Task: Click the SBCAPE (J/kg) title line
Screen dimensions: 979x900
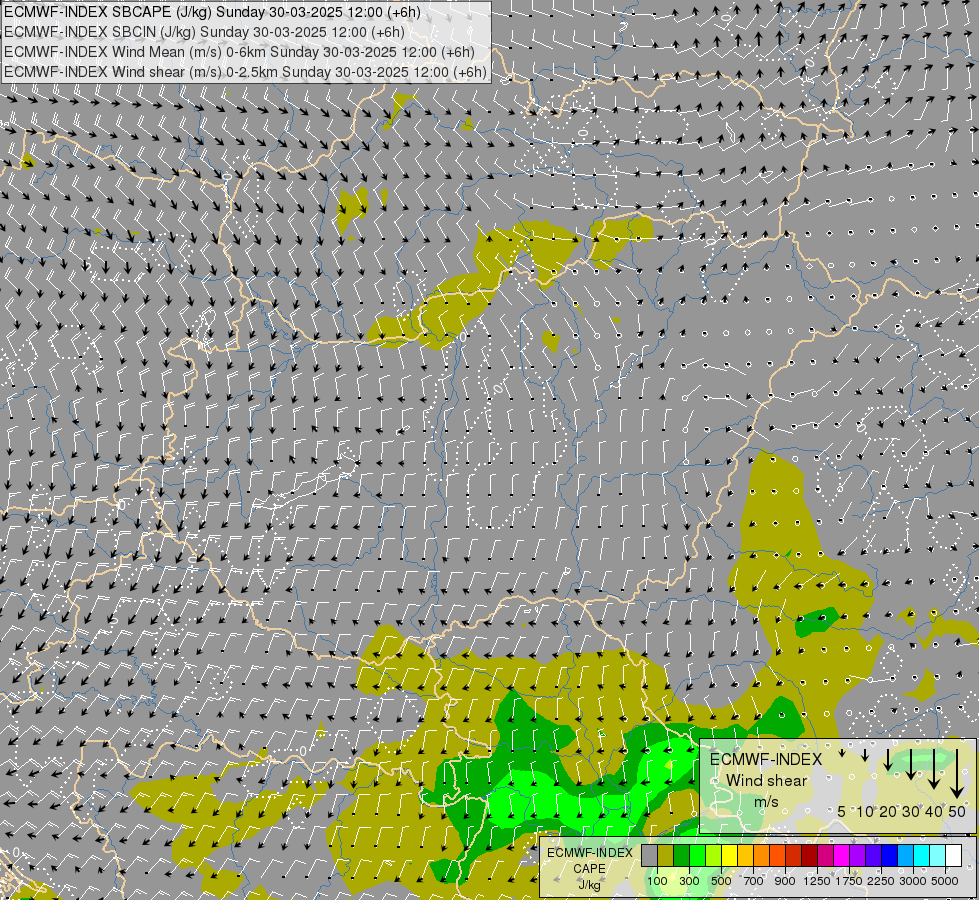Action: coord(212,12)
